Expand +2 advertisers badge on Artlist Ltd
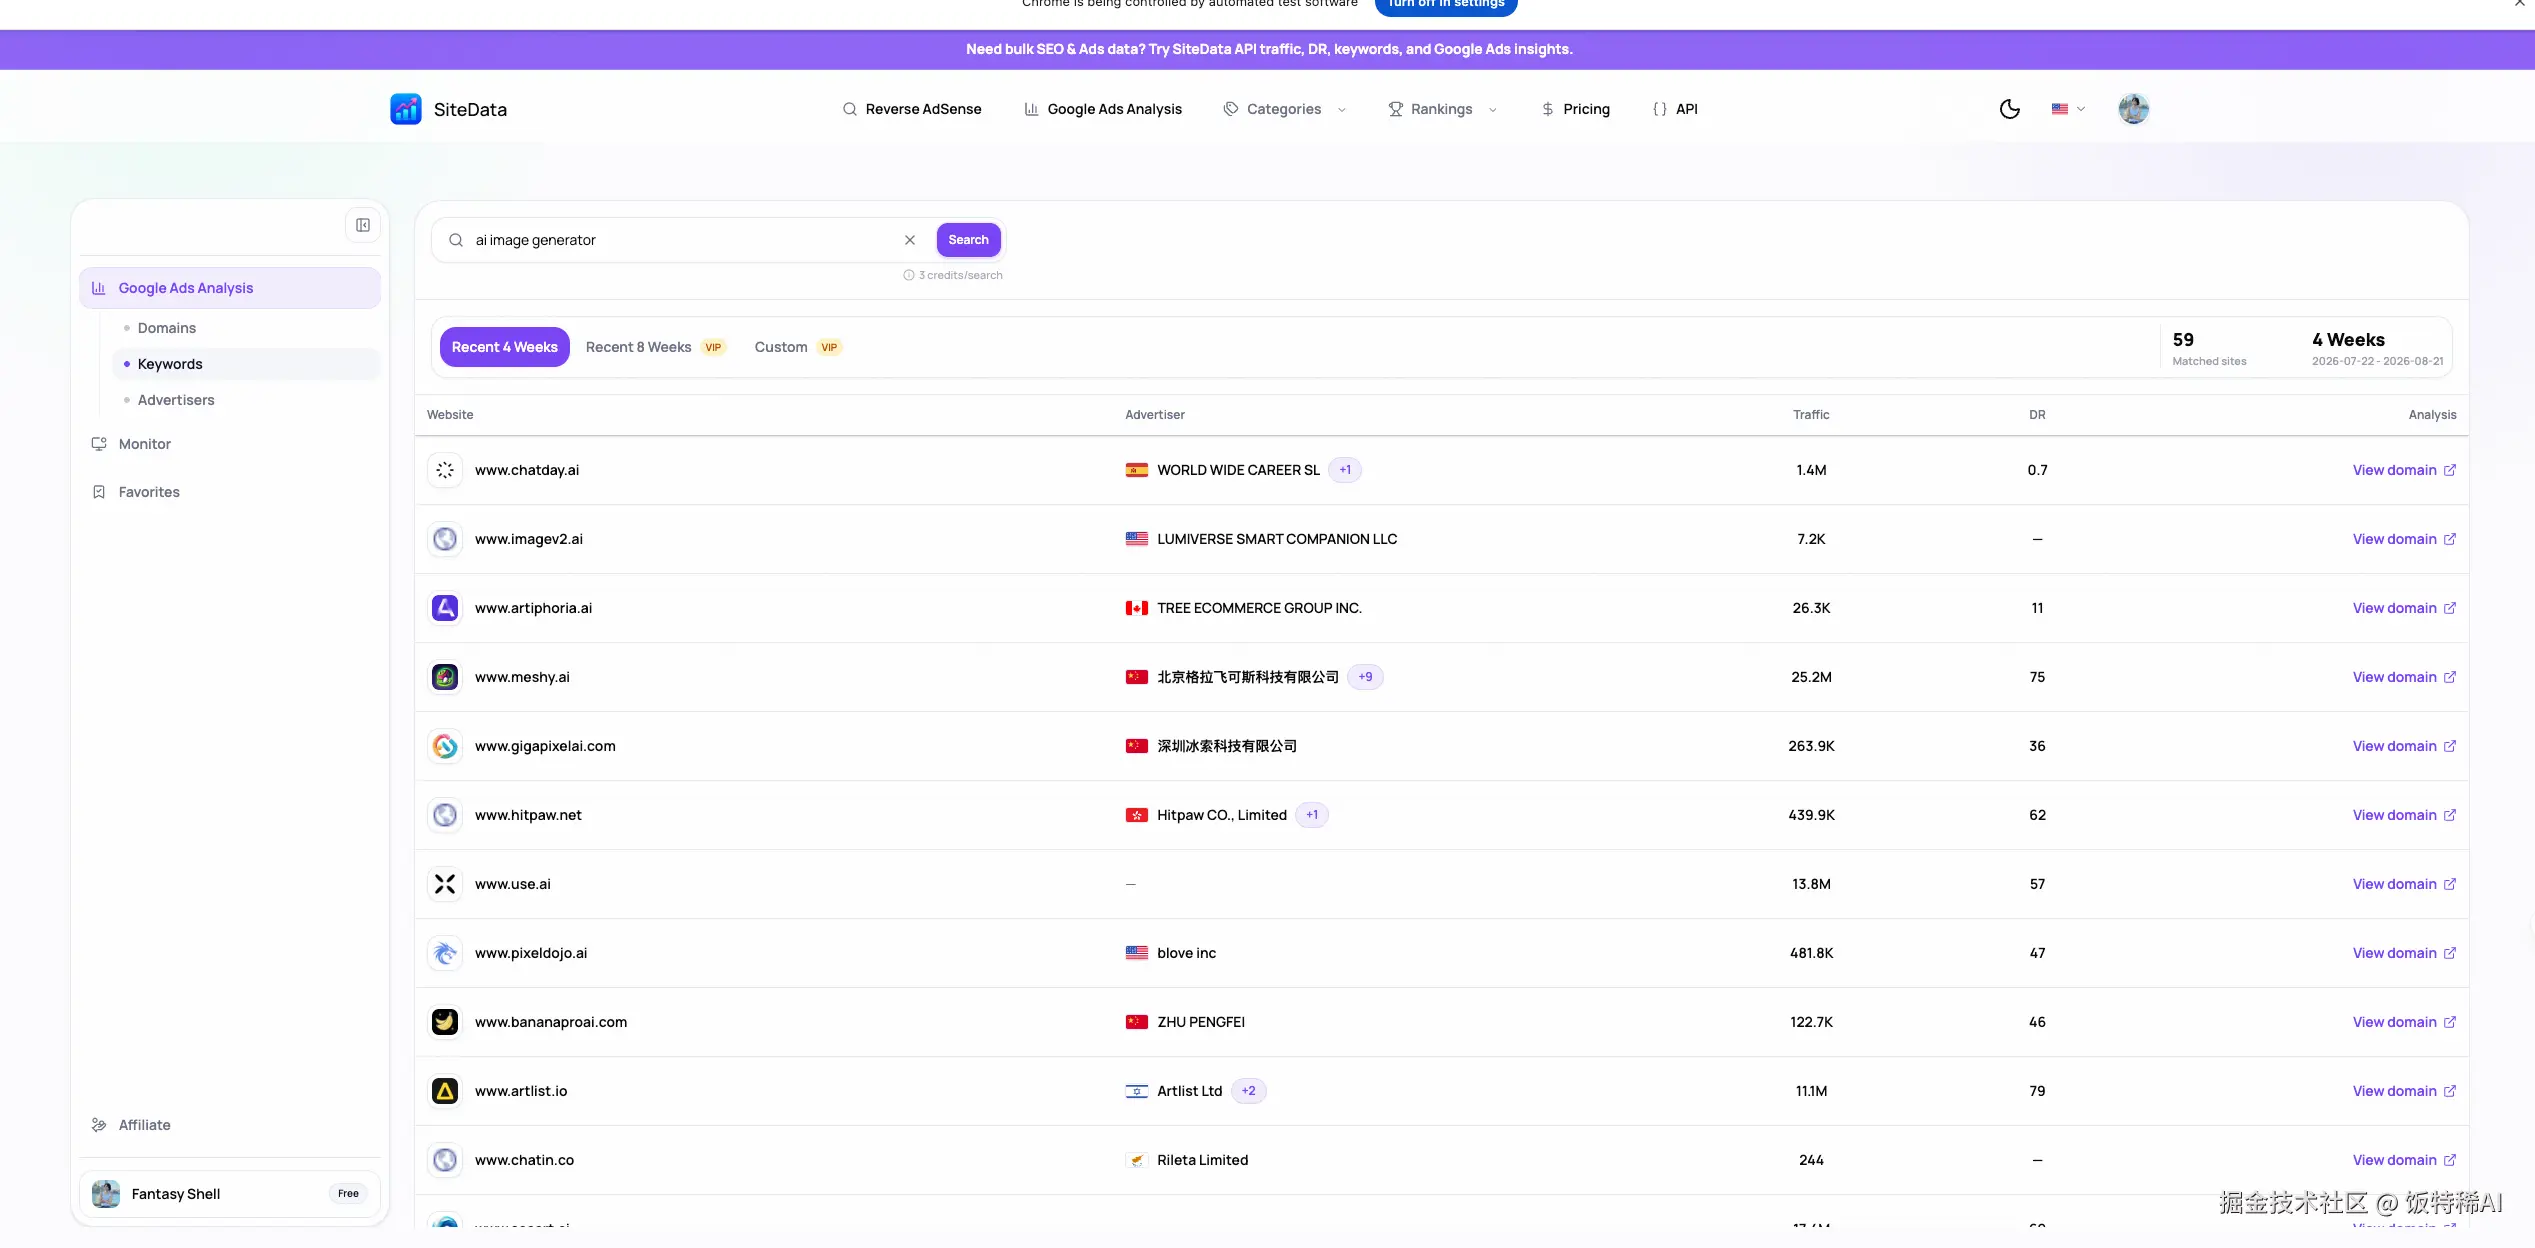2535x1248 pixels. (1248, 1091)
